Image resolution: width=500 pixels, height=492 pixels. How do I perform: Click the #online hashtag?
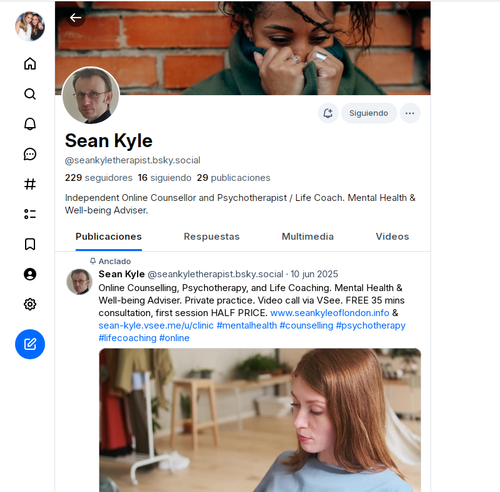[174, 338]
